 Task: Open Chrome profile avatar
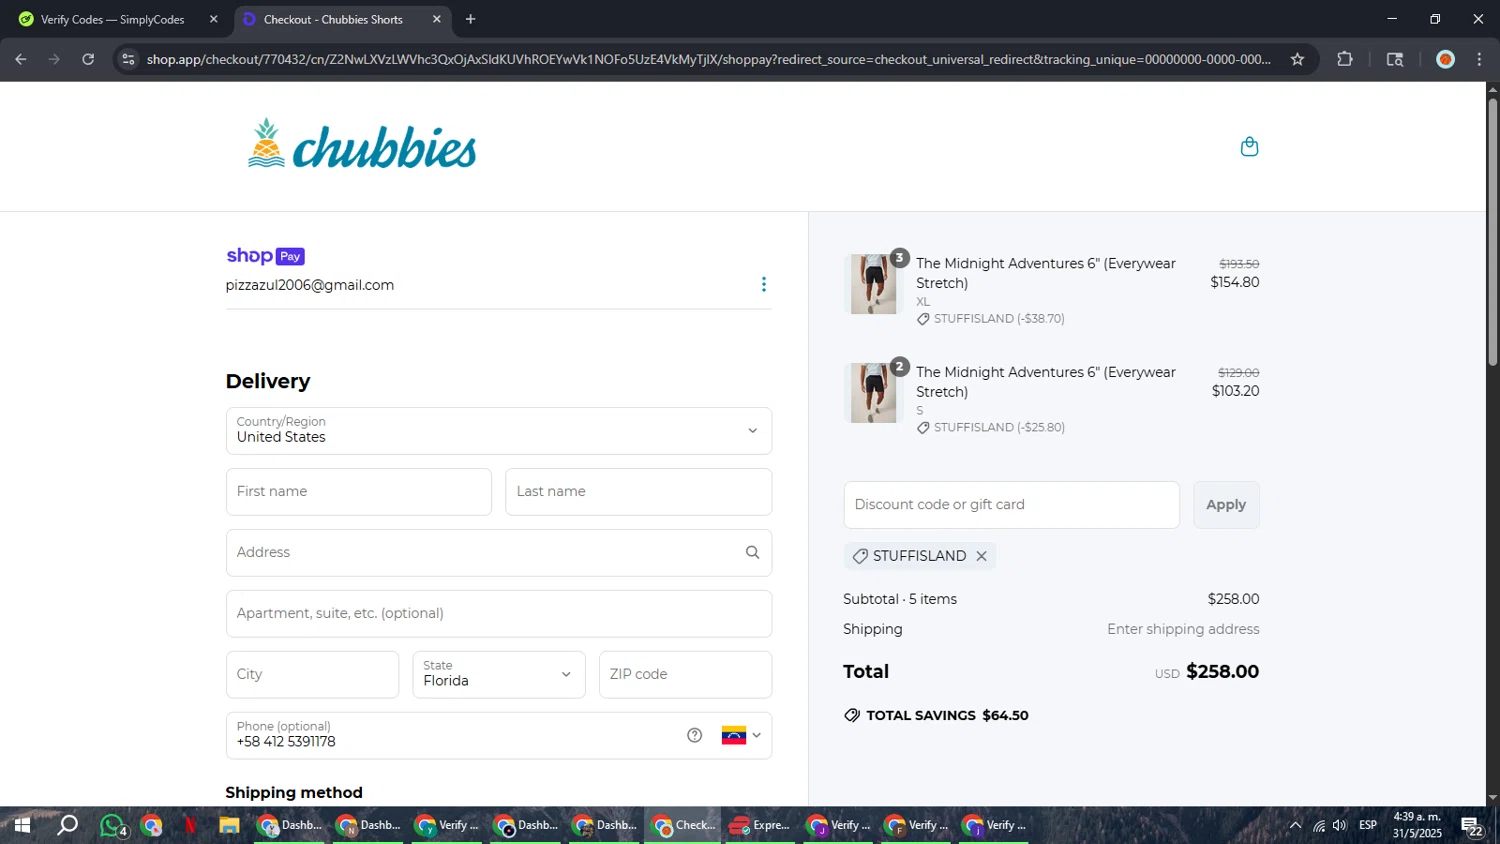(x=1445, y=59)
